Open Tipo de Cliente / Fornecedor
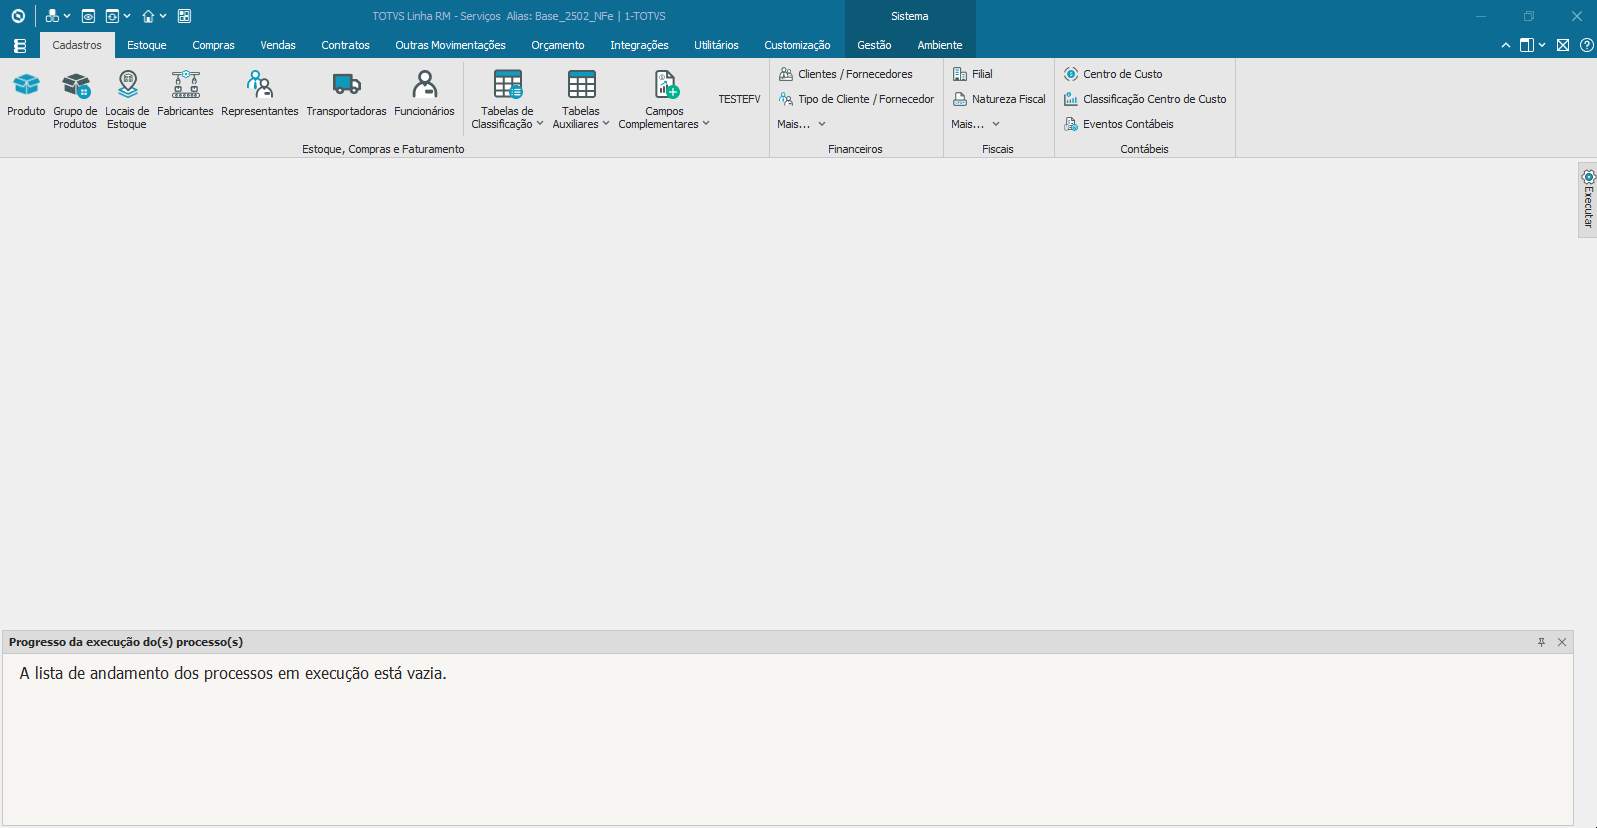The width and height of the screenshot is (1597, 828). (x=856, y=99)
